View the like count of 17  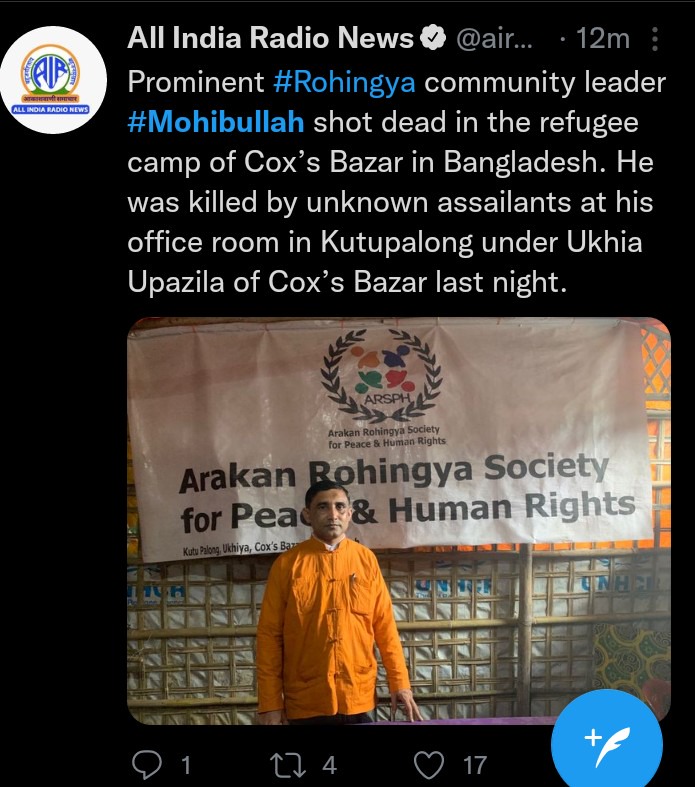click(475, 765)
